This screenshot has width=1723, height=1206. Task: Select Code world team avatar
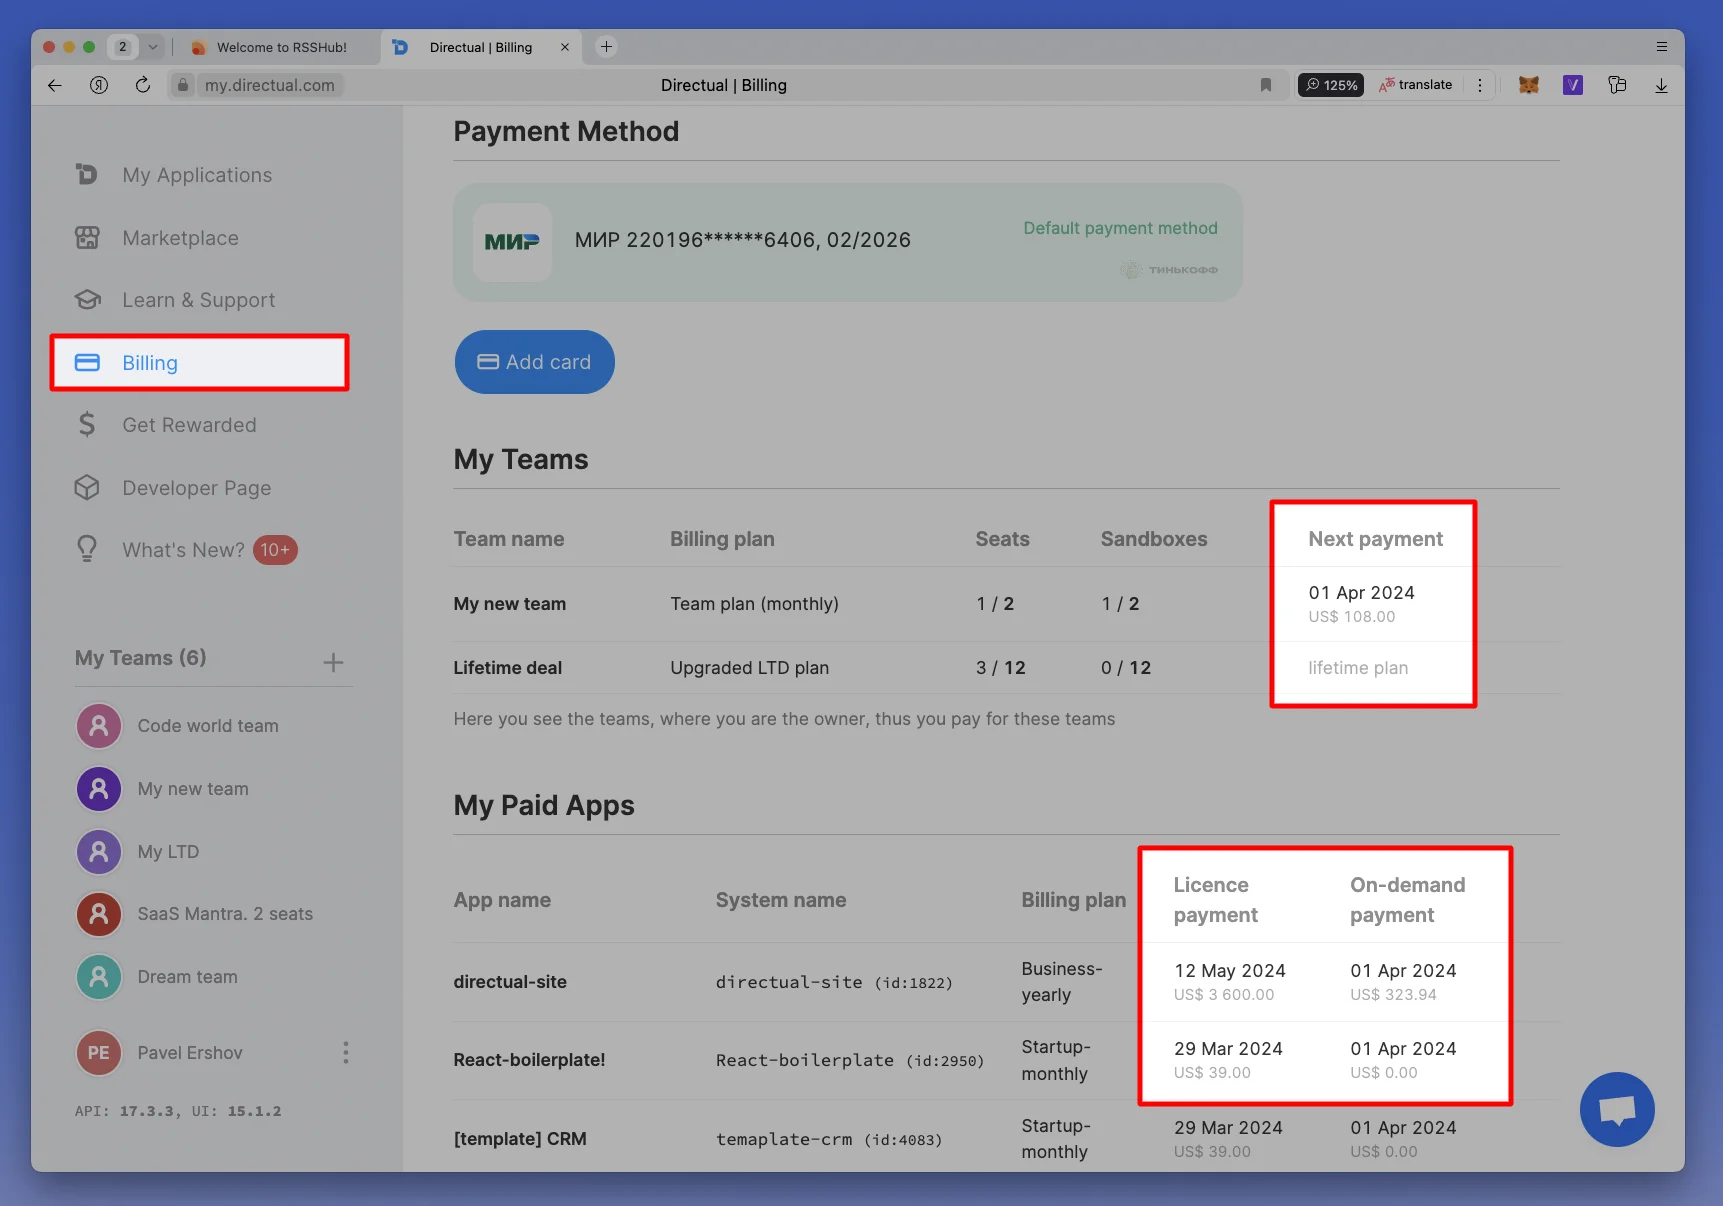click(99, 726)
